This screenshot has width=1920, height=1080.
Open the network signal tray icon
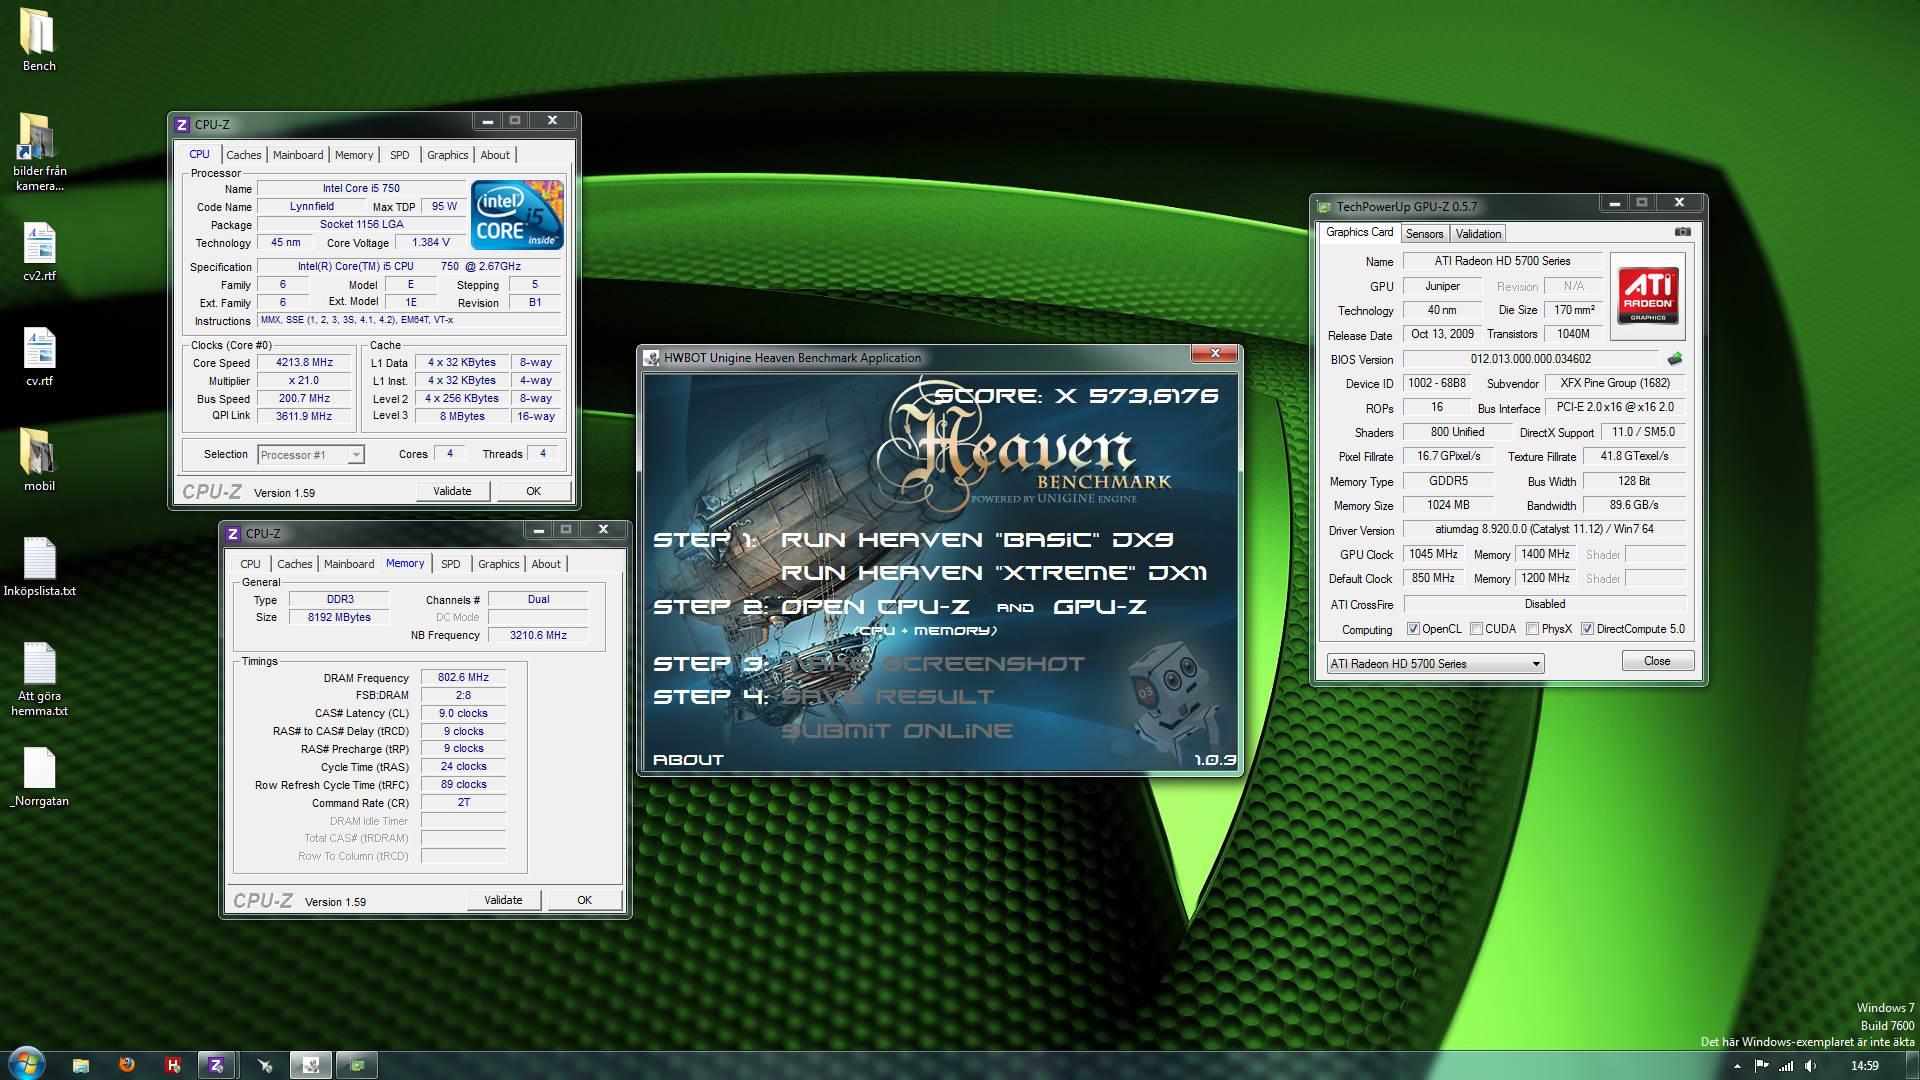click(x=1786, y=1066)
